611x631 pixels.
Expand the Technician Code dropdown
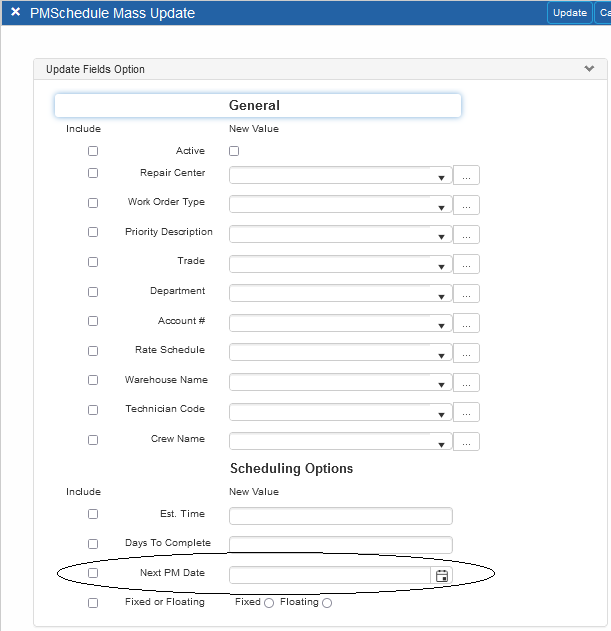pyautogui.click(x=440, y=414)
